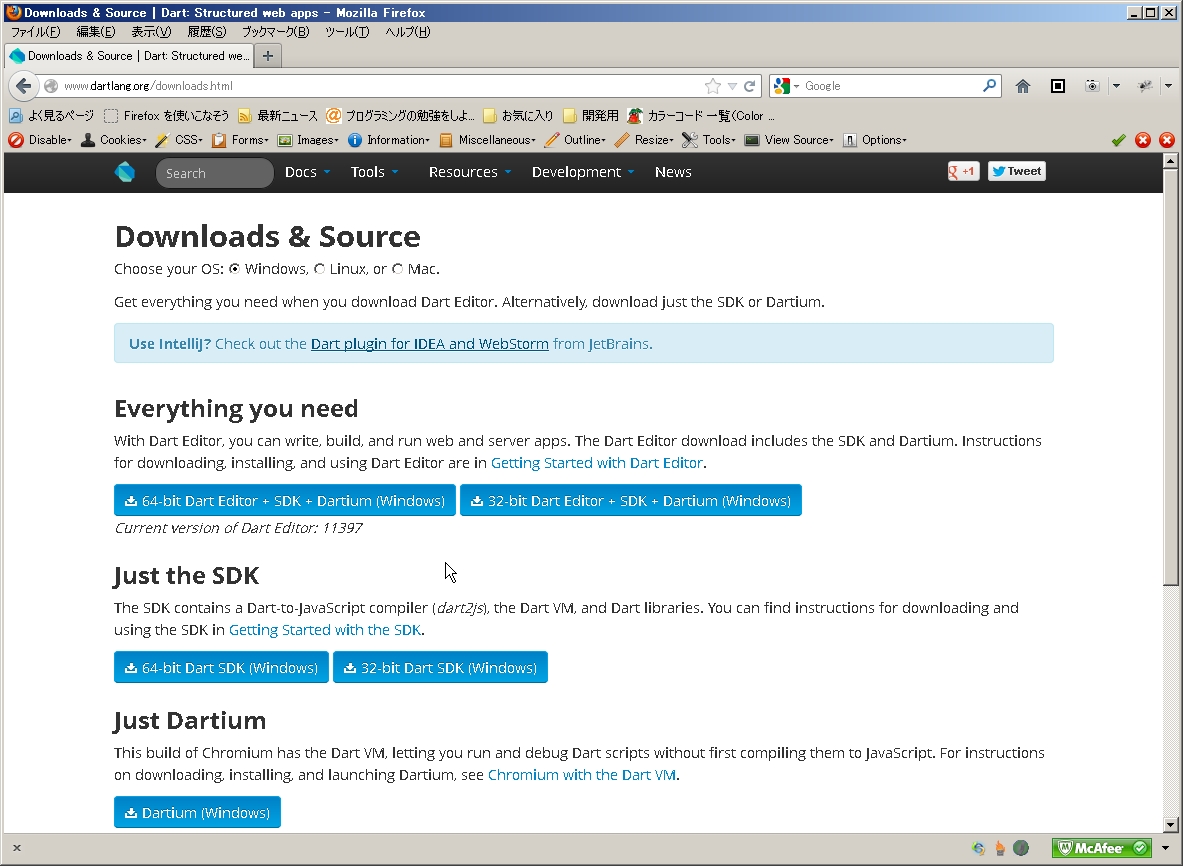Reload the page using the refresh icon
The width and height of the screenshot is (1183, 866).
749,86
